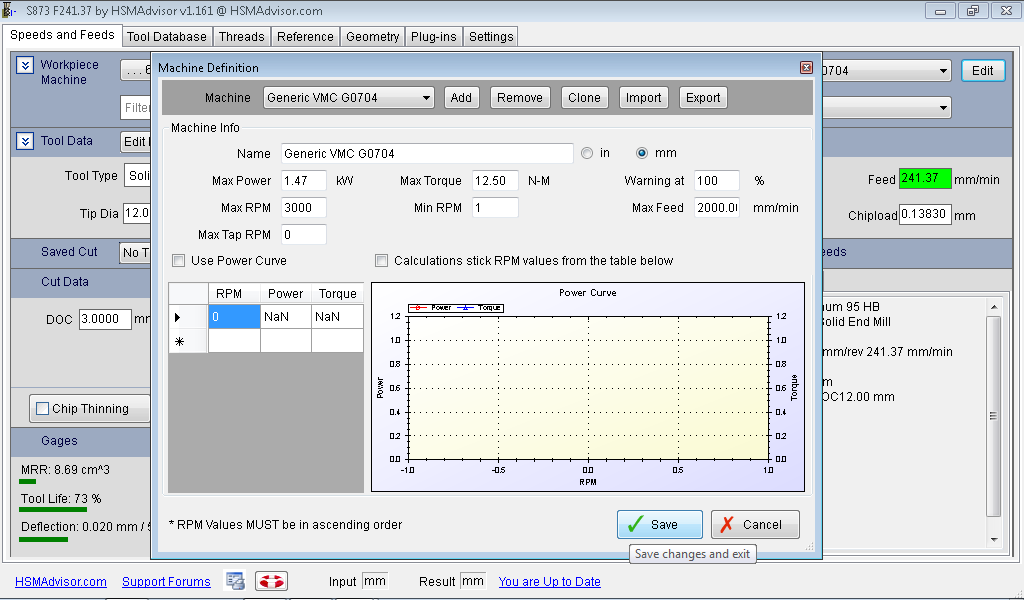Check Calculations stick RPM values option
This screenshot has width=1024, height=600.
(x=381, y=261)
